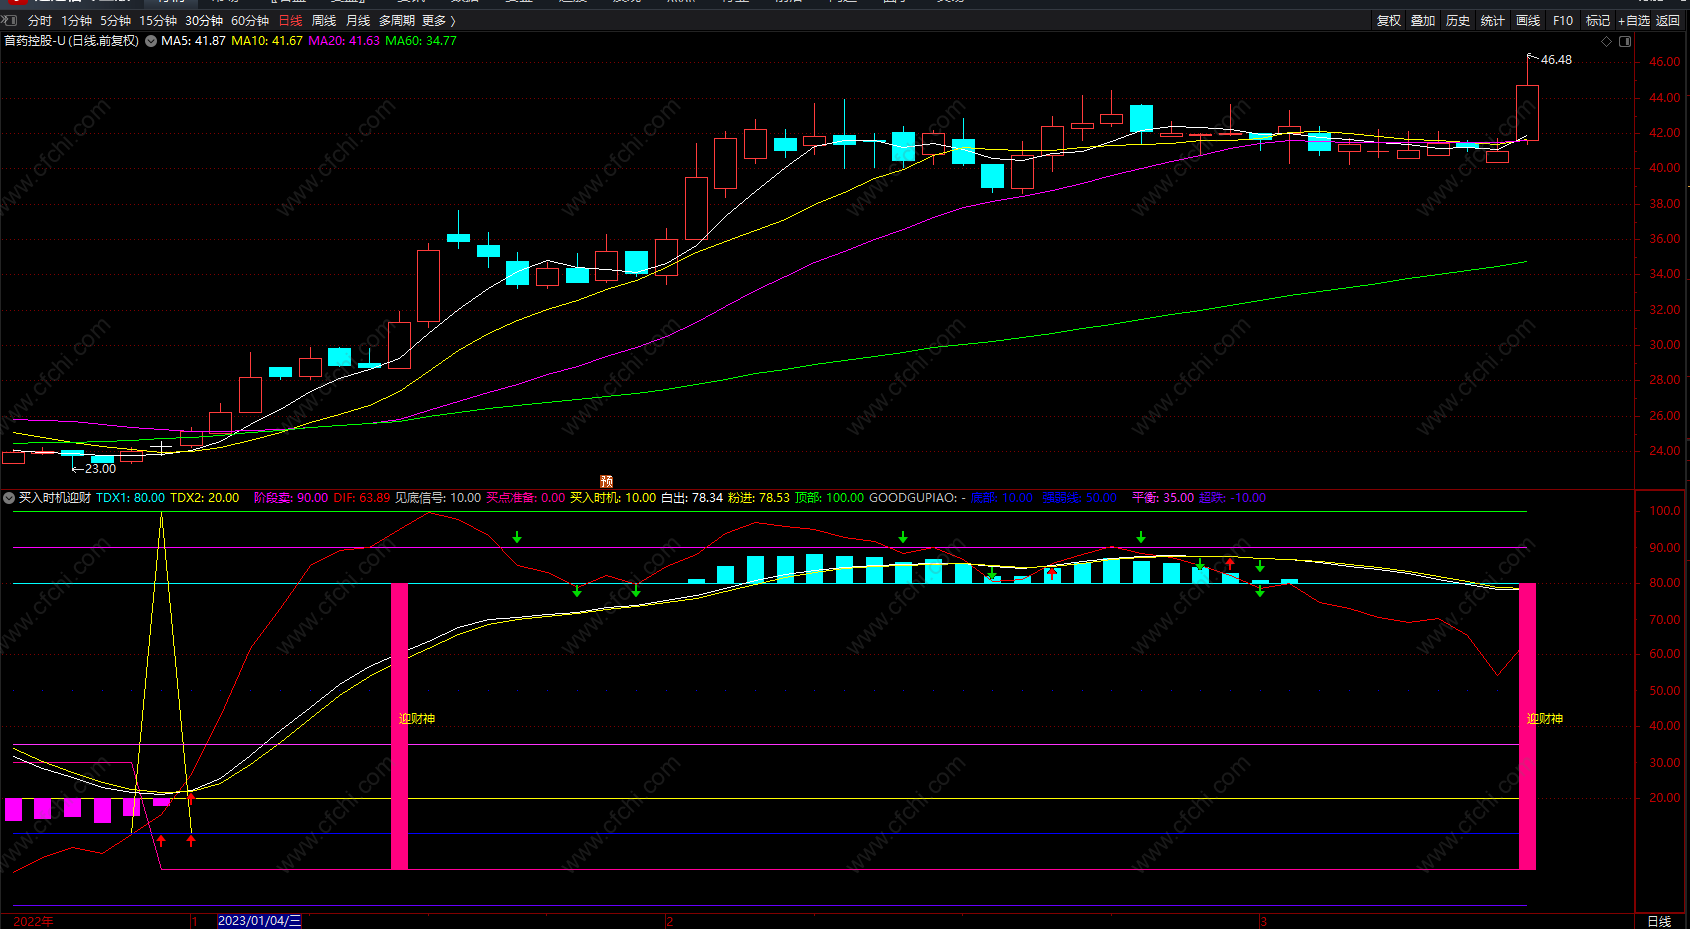The width and height of the screenshot is (1690, 929).
Task: Click the MA20: 41.63 label
Action: click(x=344, y=41)
